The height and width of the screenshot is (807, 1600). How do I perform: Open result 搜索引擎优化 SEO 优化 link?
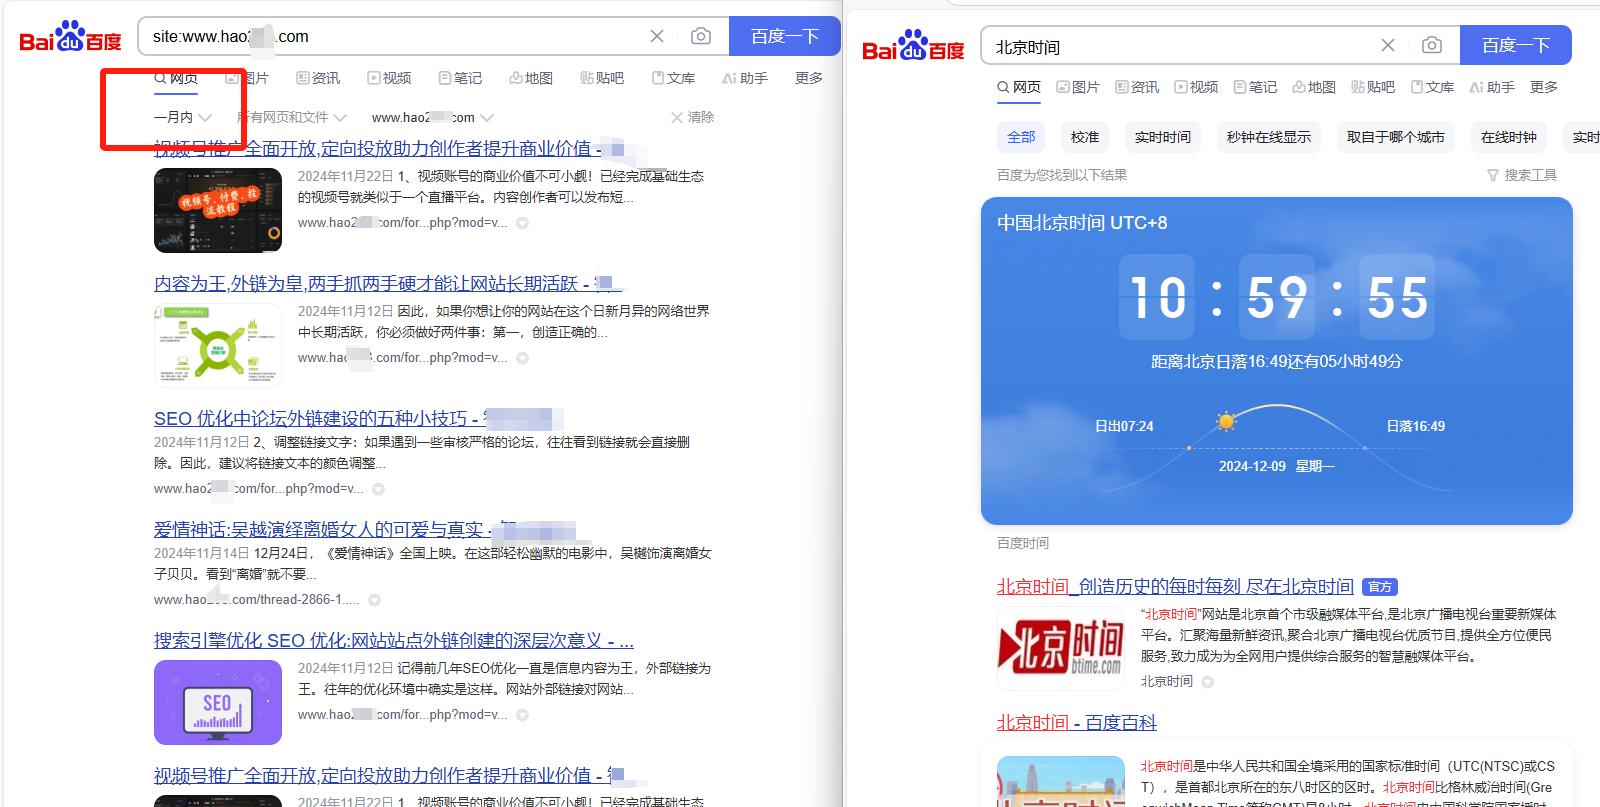click(x=394, y=641)
